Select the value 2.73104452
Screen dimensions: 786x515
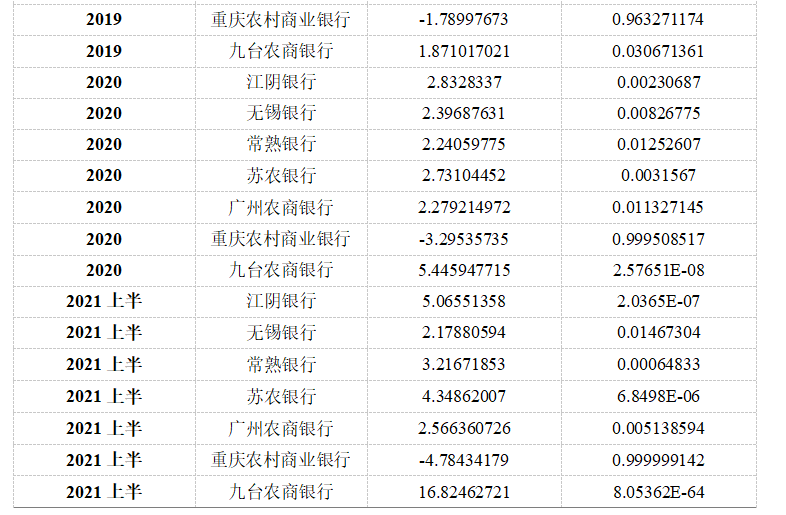tap(464, 176)
